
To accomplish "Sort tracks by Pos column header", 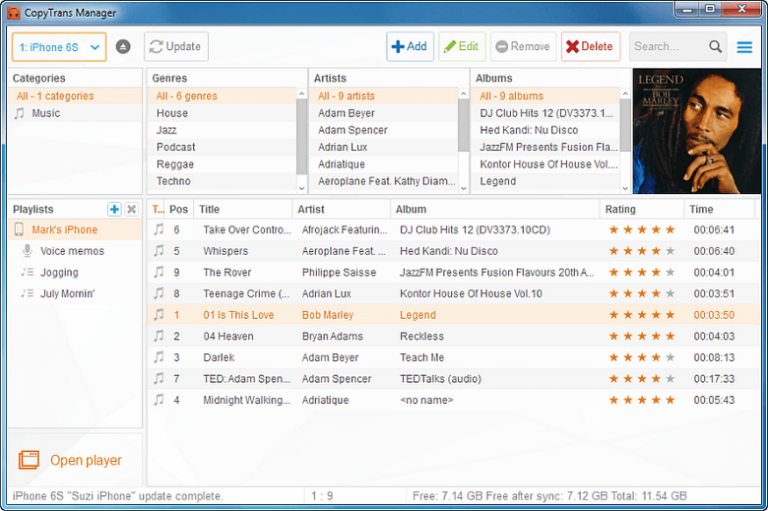I will (179, 209).
